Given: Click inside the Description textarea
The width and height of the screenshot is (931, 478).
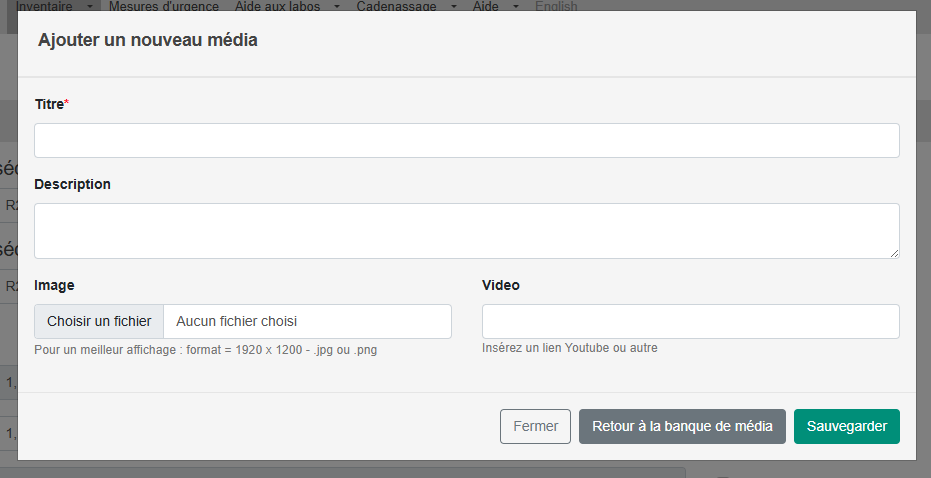Looking at the screenshot, I should (x=467, y=231).
